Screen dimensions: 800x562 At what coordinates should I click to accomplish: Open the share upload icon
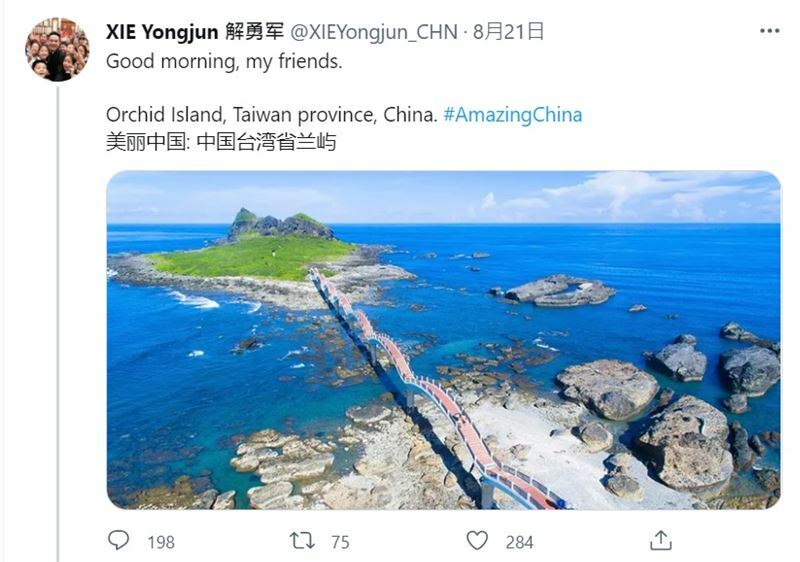tap(661, 541)
